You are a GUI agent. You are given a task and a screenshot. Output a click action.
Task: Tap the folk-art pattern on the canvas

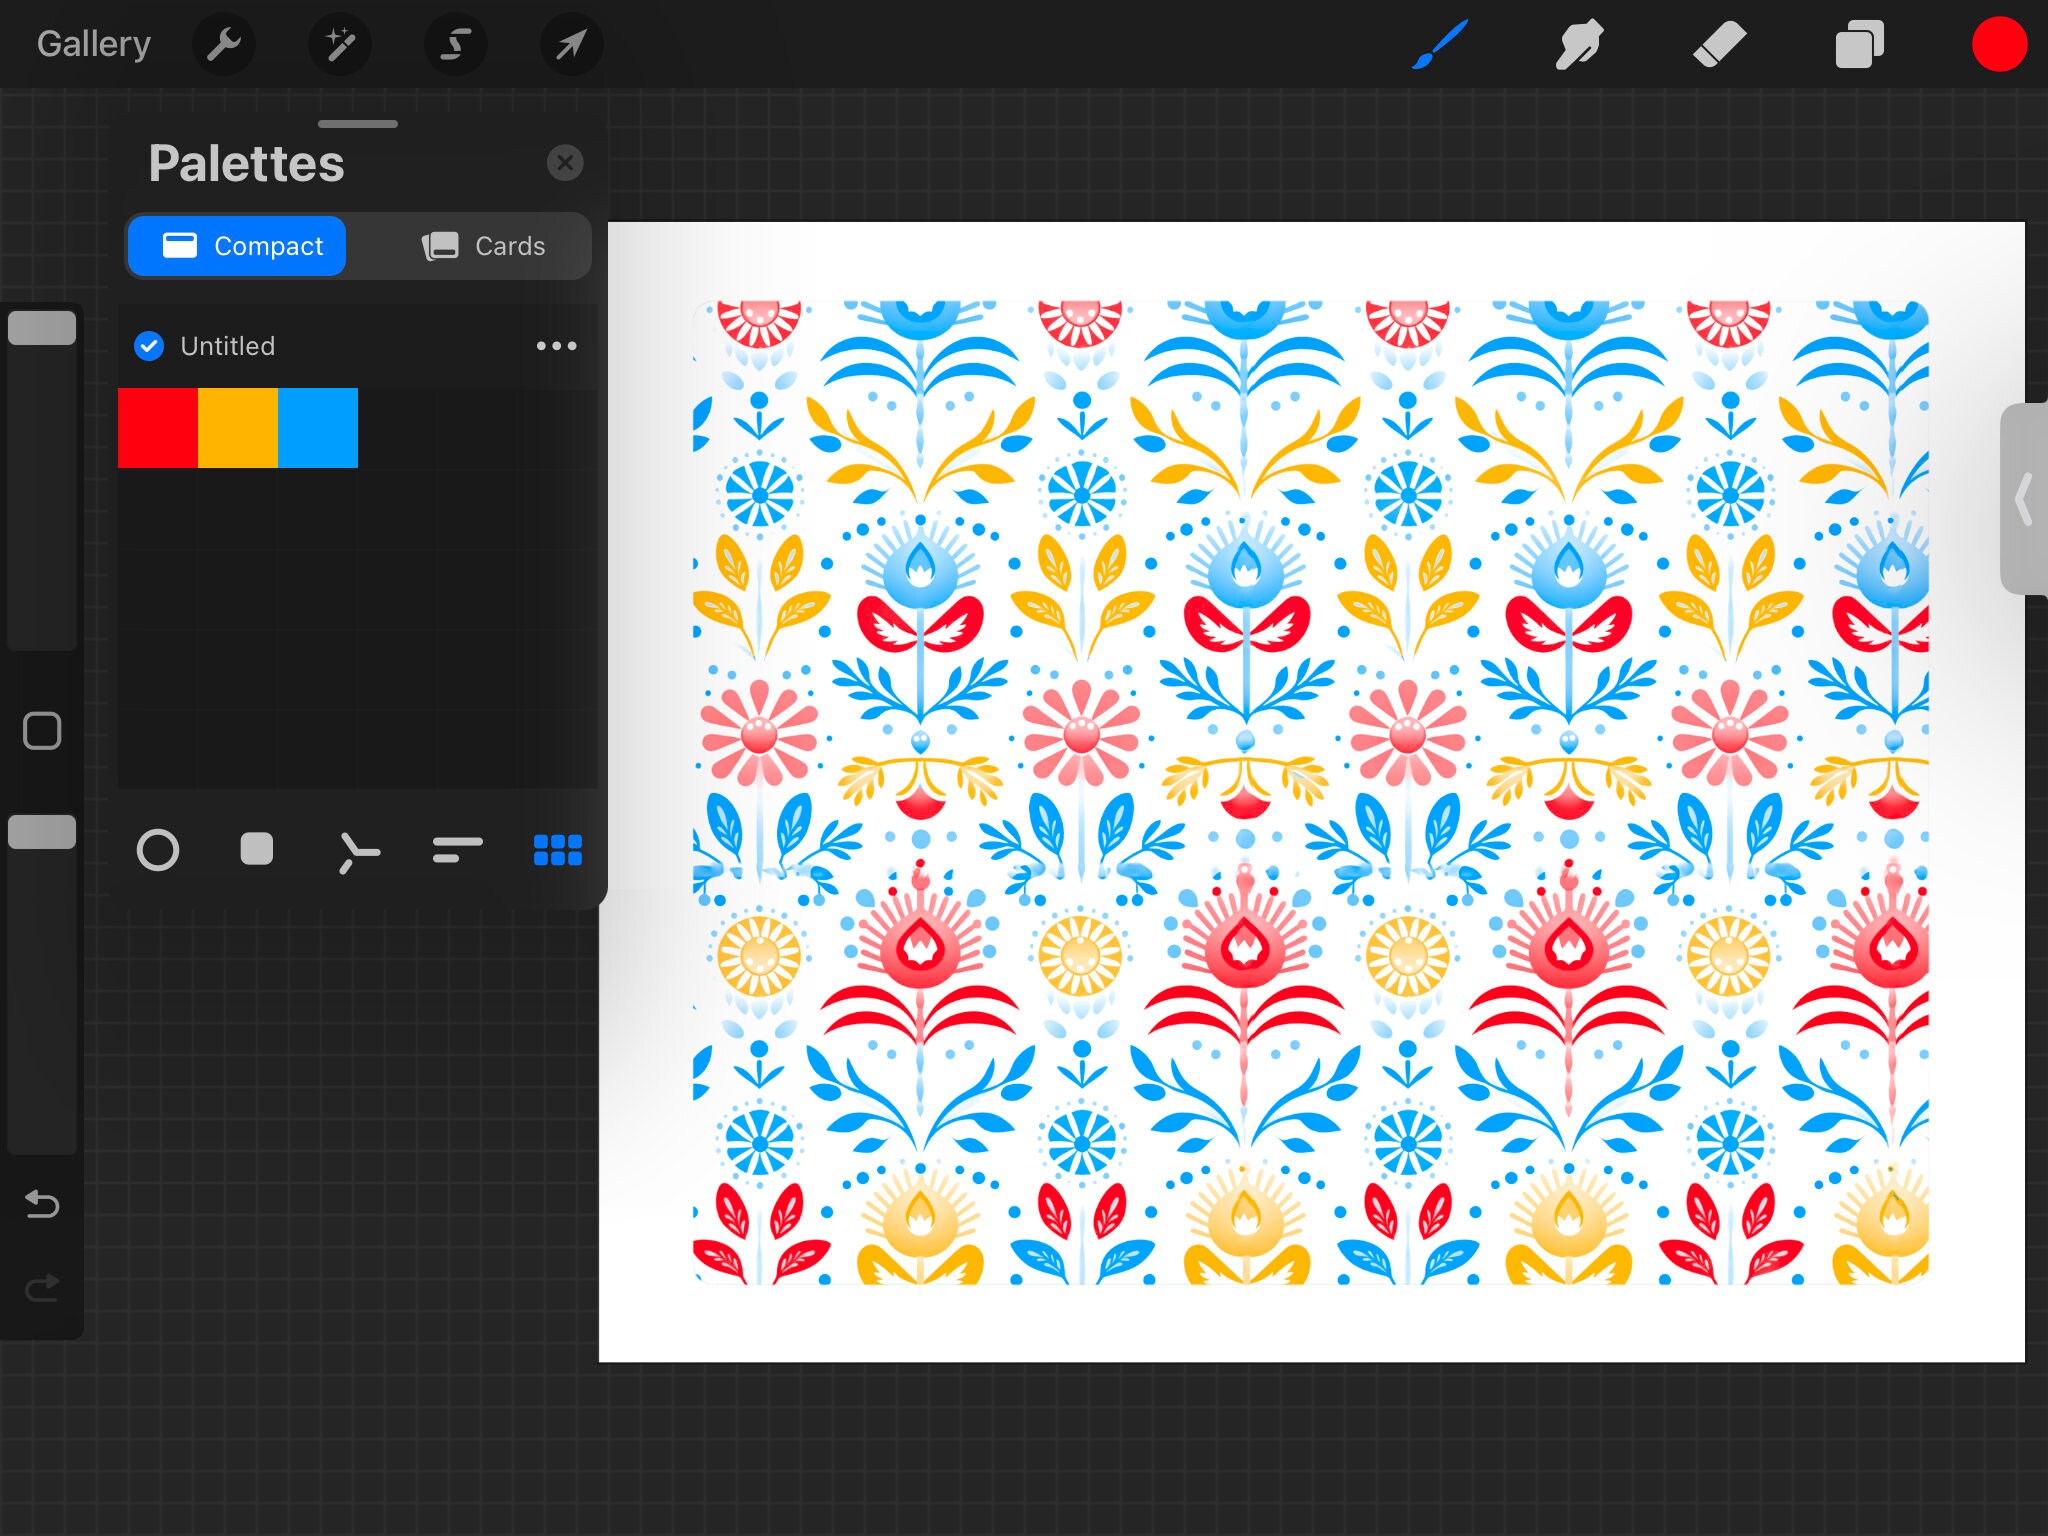(1310, 792)
